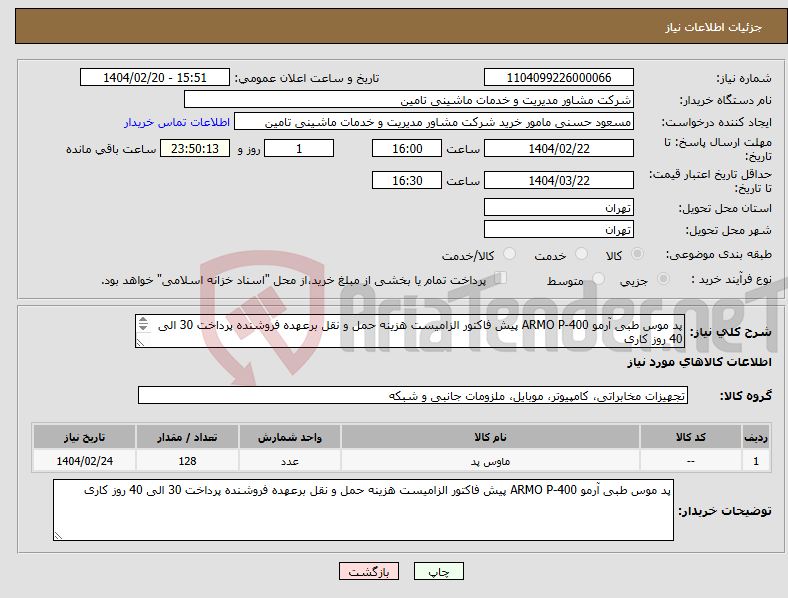This screenshot has width=788, height=598.
Task: Click the remaining time 23:50:13 field
Action: 195,148
